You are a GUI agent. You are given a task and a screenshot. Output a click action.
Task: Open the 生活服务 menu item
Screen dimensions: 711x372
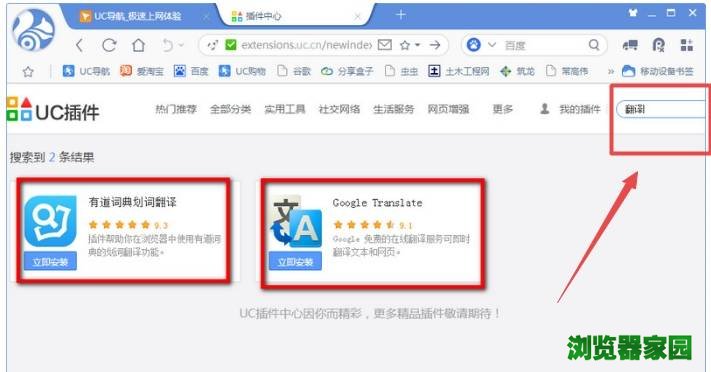click(x=394, y=109)
